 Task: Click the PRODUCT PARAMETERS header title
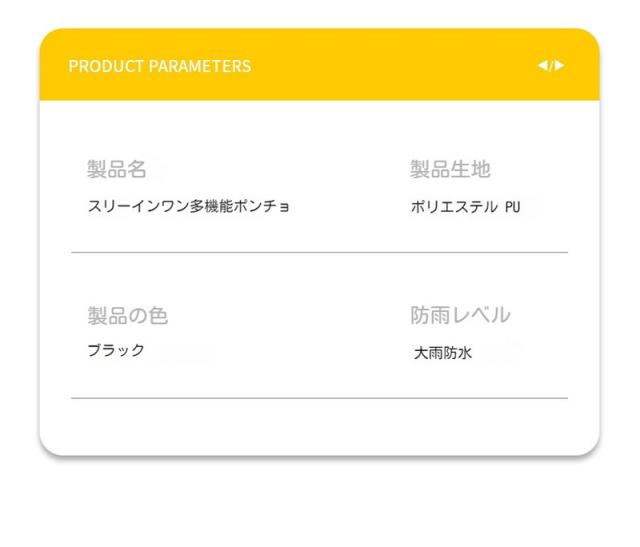pos(160,67)
